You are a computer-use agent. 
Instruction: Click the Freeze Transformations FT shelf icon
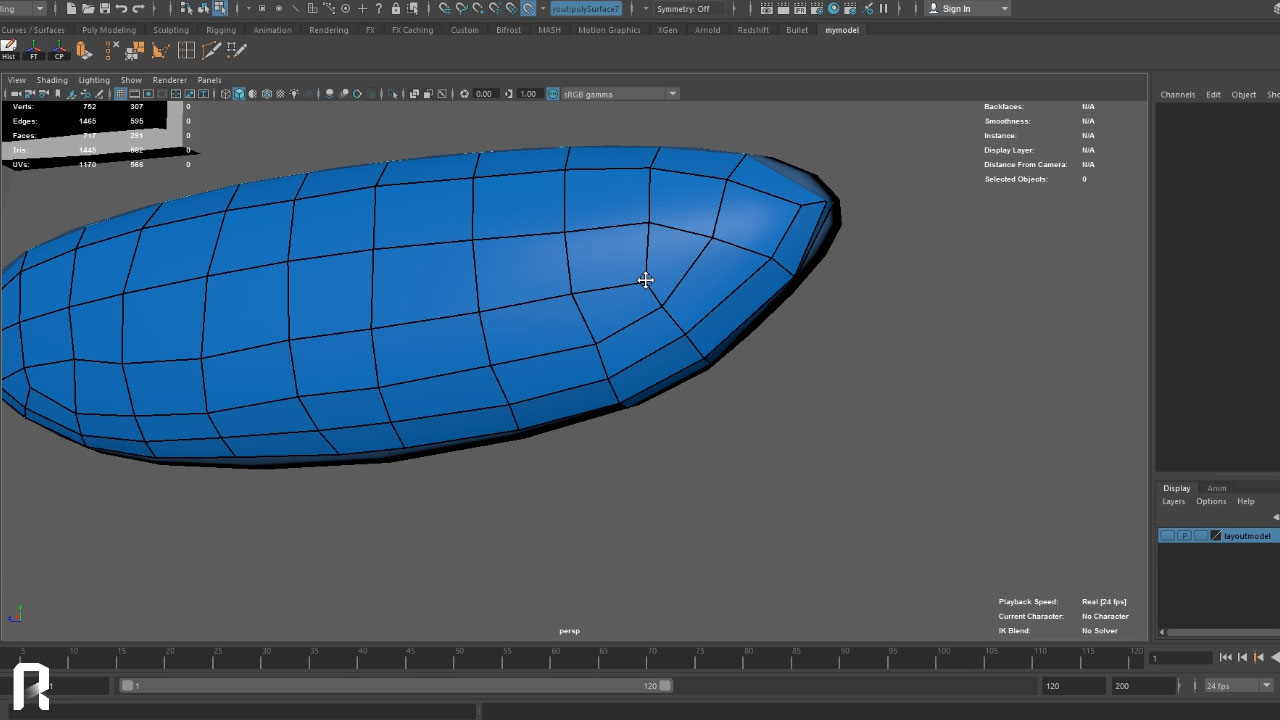(34, 51)
